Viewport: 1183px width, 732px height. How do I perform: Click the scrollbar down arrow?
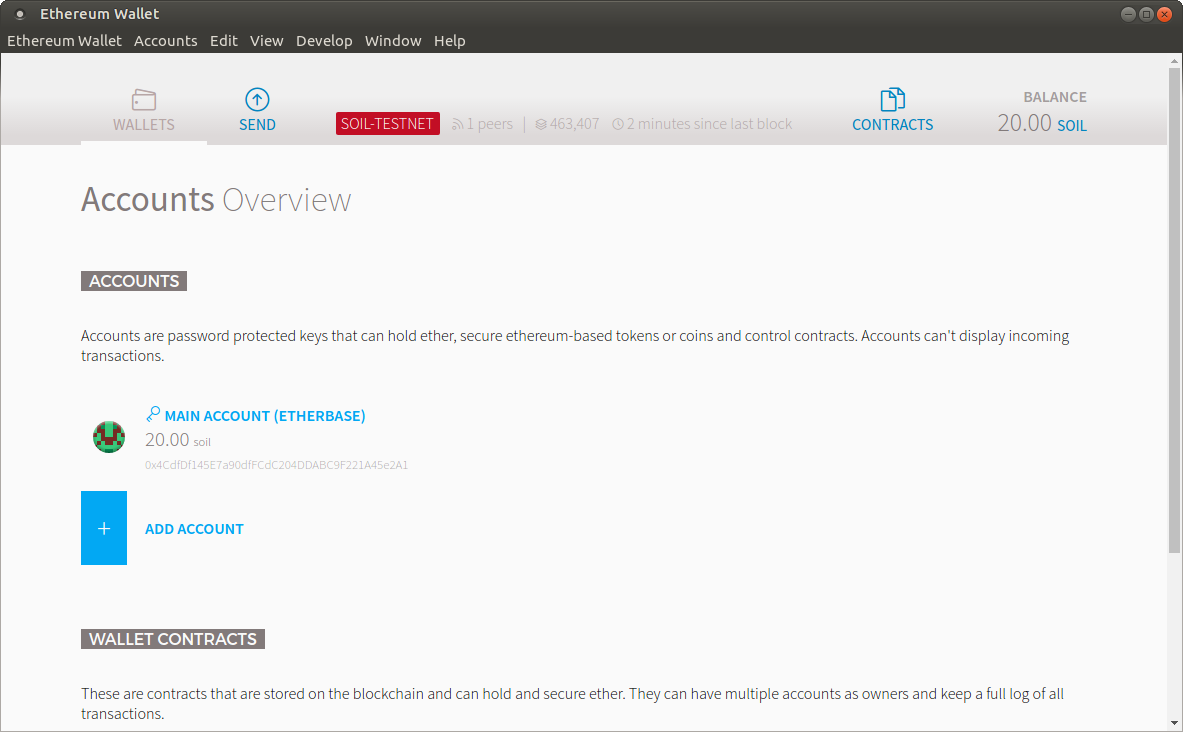tap(1174, 724)
